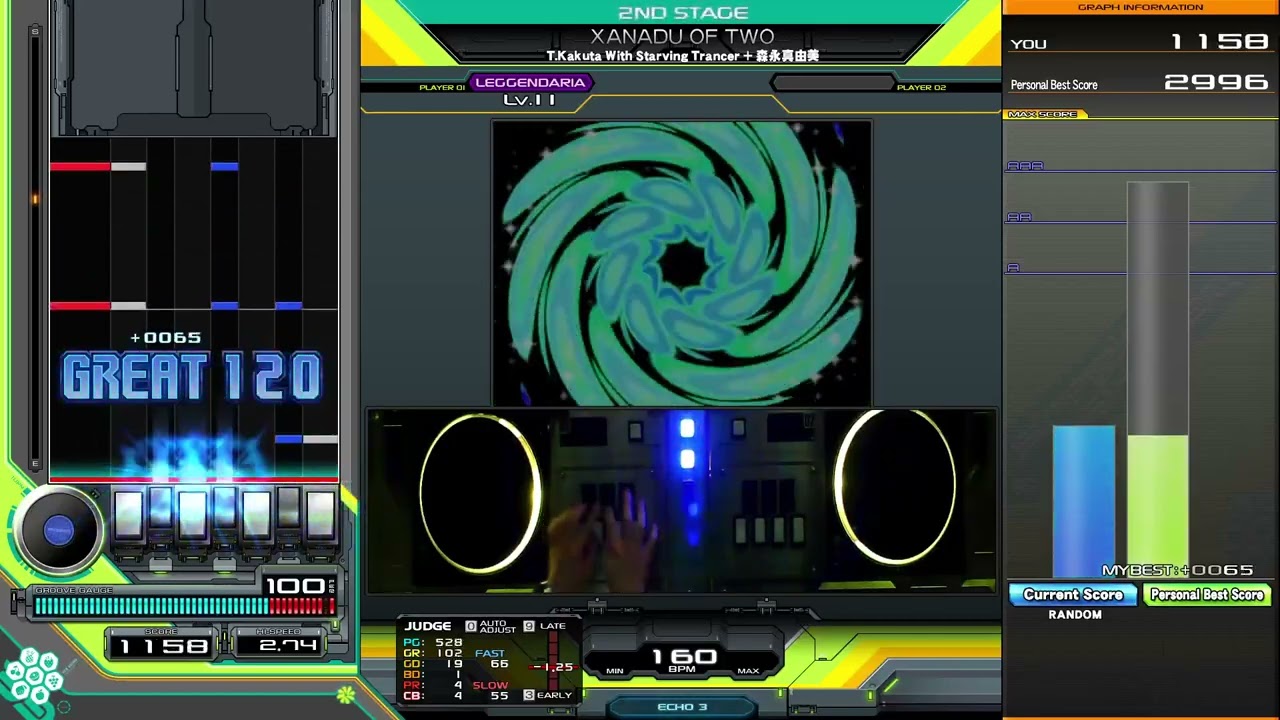The width and height of the screenshot is (1280, 720).
Task: Click the Lv.11 level text
Action: pyautogui.click(x=530, y=100)
